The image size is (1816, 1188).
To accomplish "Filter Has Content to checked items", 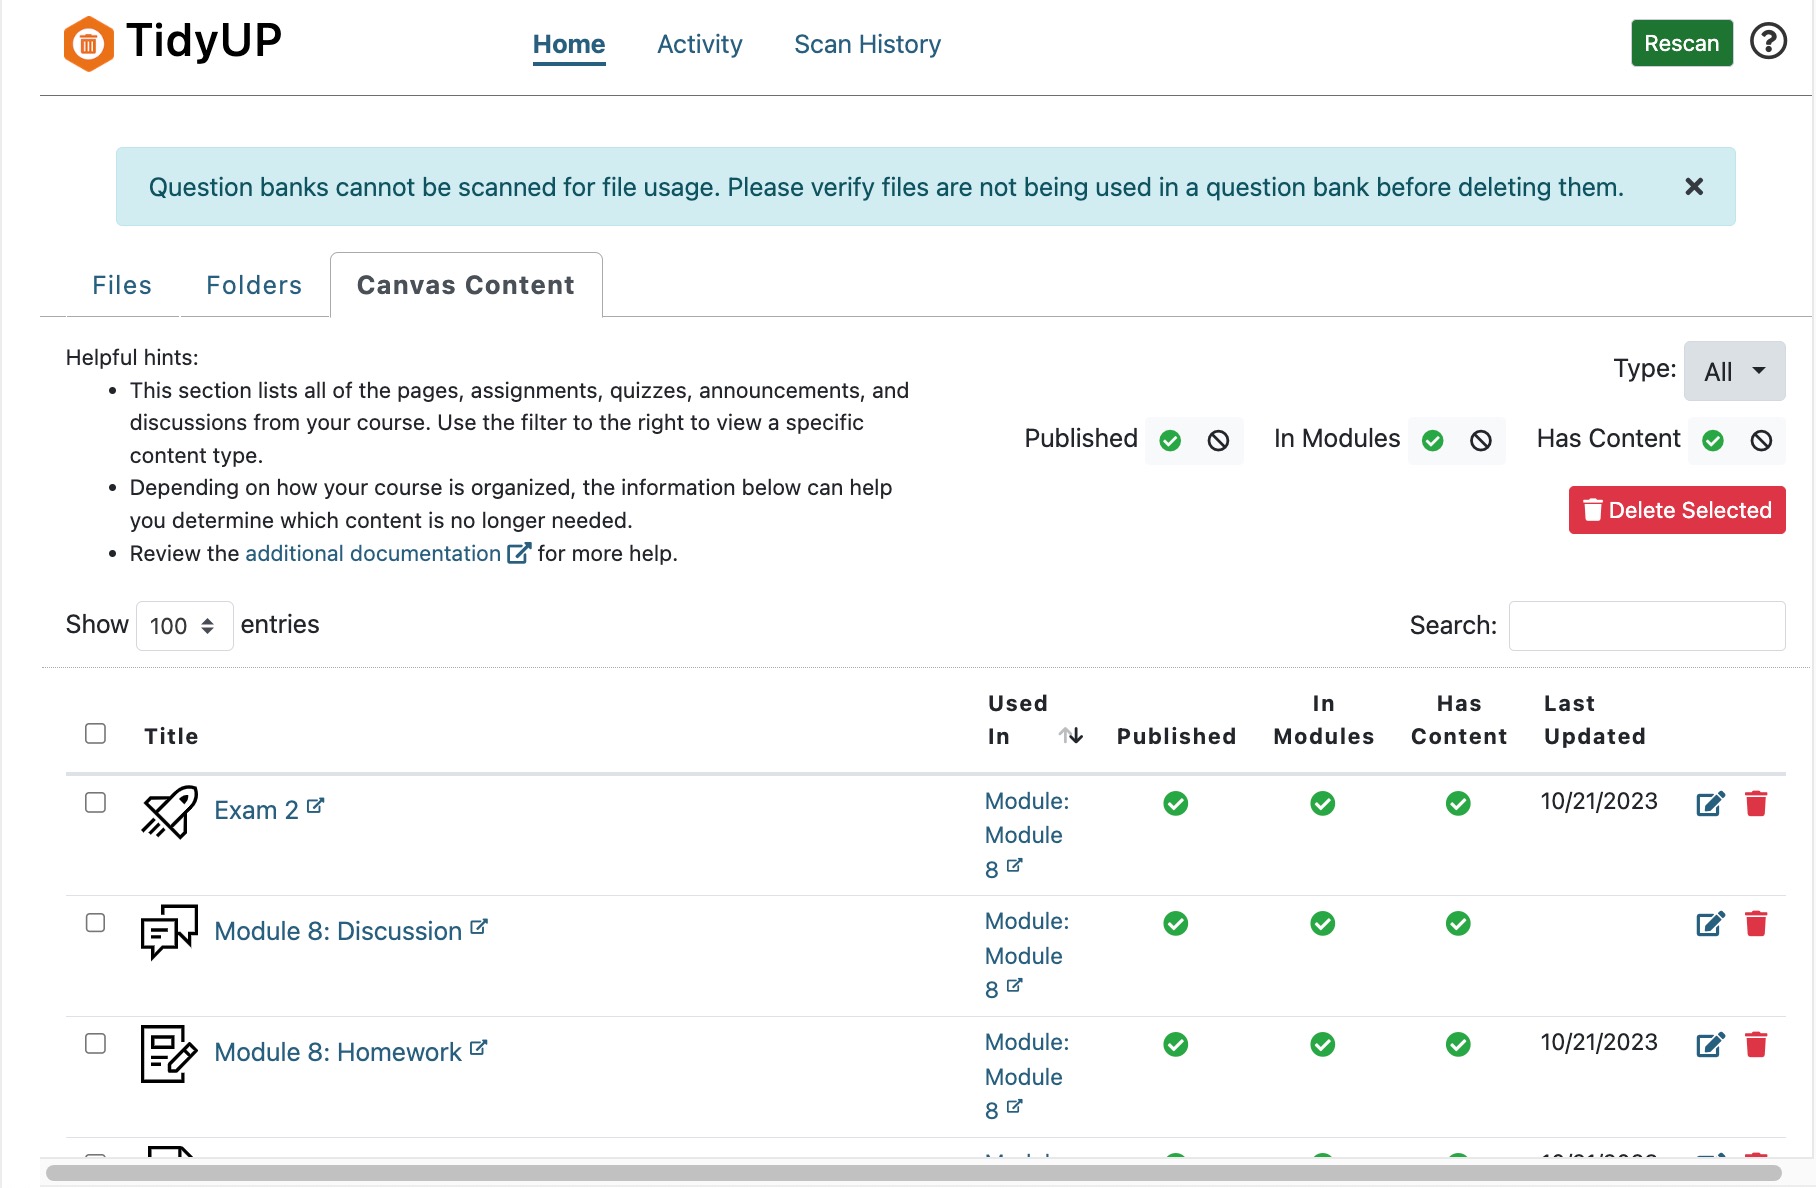I will click(x=1713, y=441).
